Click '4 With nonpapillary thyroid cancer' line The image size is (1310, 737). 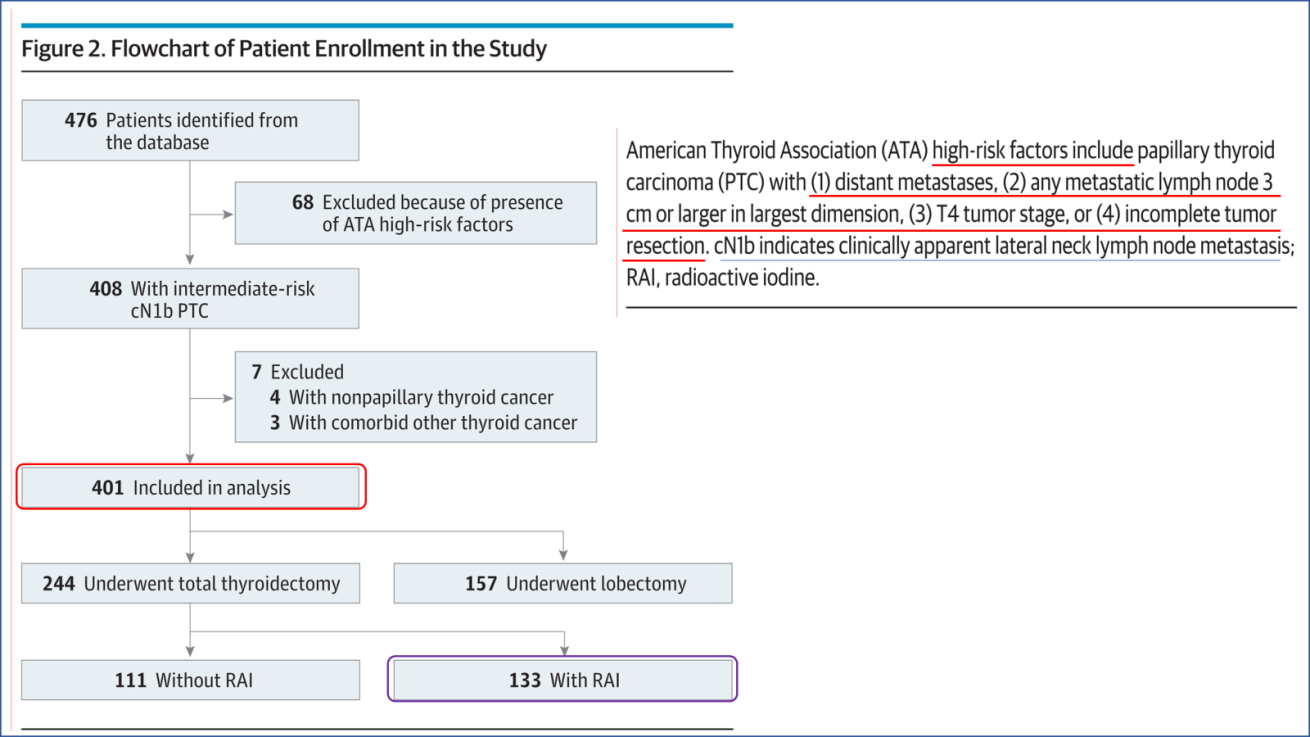tap(412, 397)
